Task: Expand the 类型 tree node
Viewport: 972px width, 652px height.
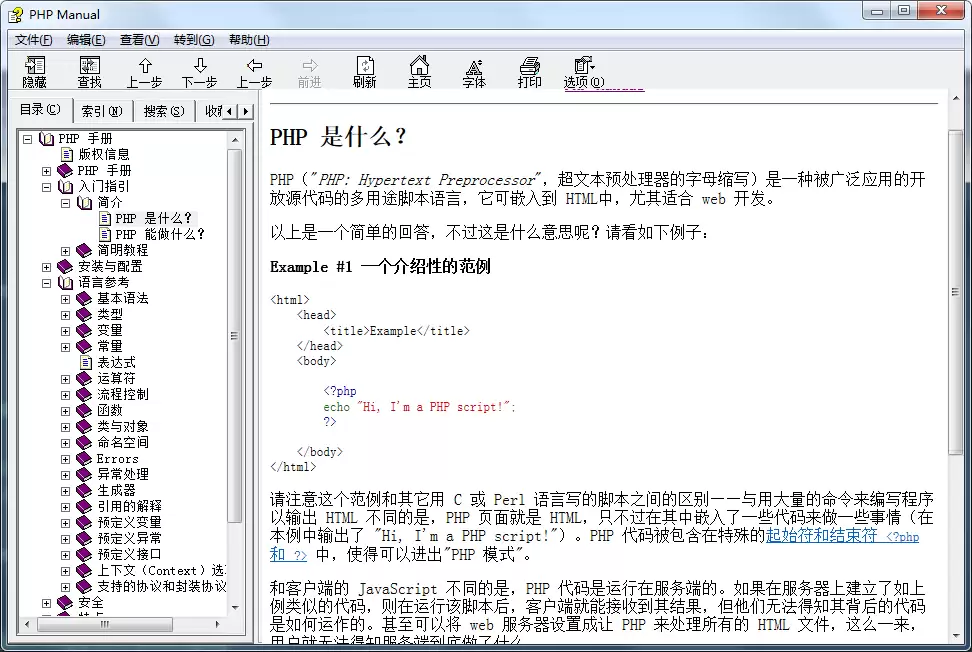Action: (x=65, y=315)
